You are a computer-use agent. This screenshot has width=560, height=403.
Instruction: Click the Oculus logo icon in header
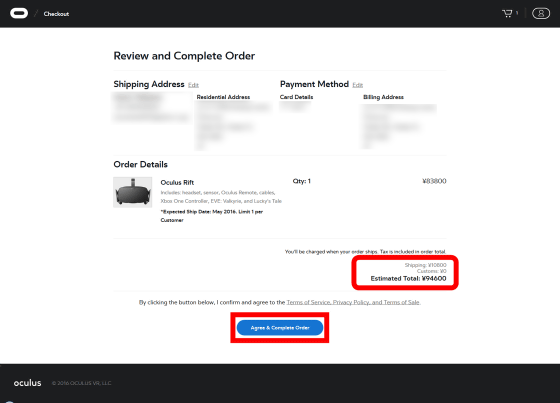(x=19, y=14)
